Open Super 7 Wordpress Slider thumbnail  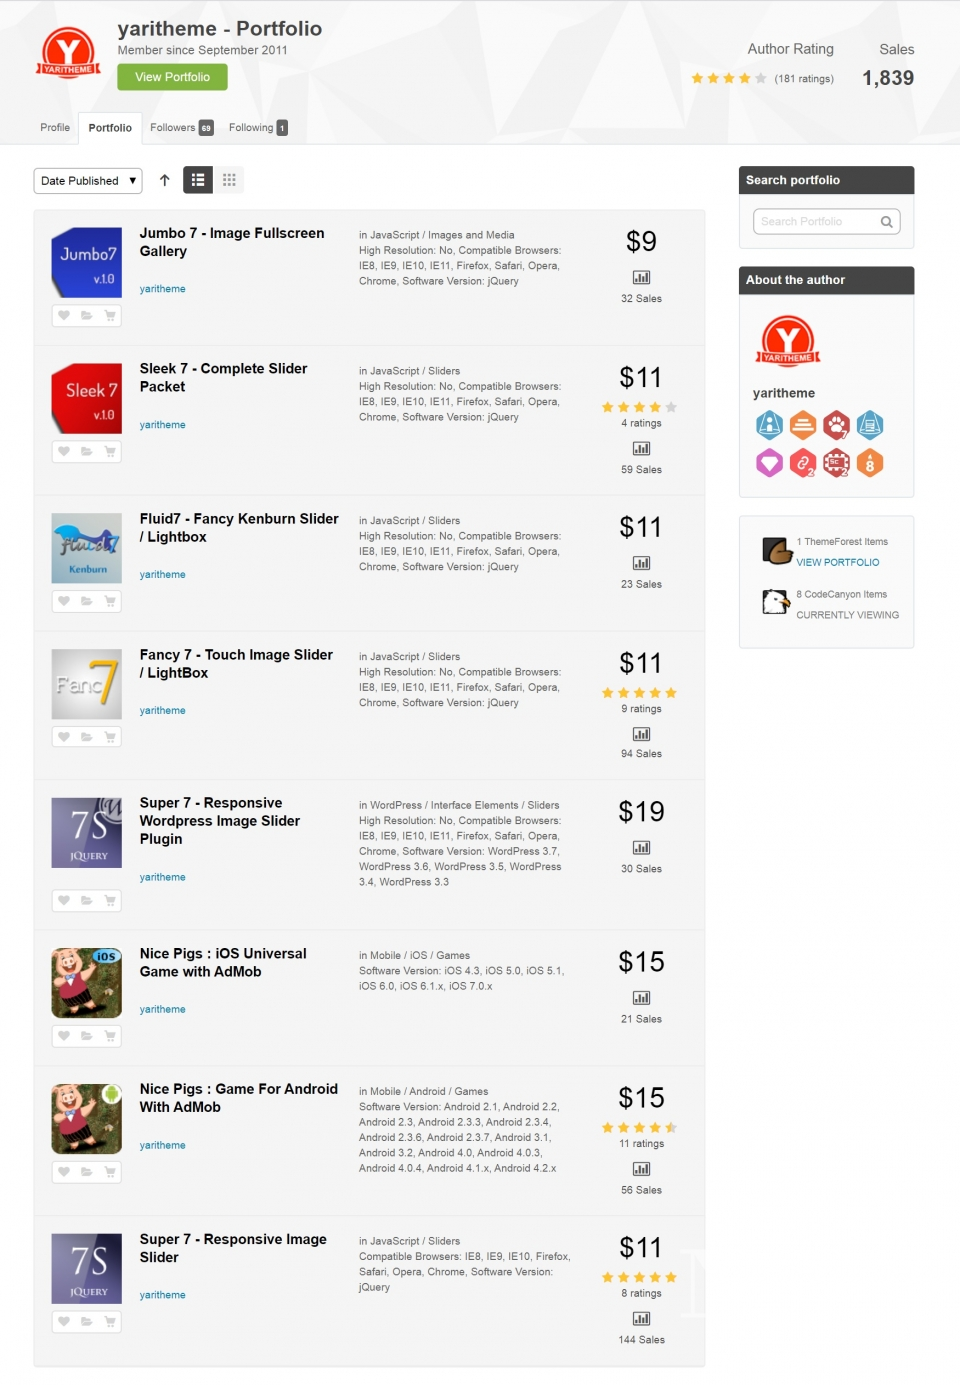tap(87, 833)
